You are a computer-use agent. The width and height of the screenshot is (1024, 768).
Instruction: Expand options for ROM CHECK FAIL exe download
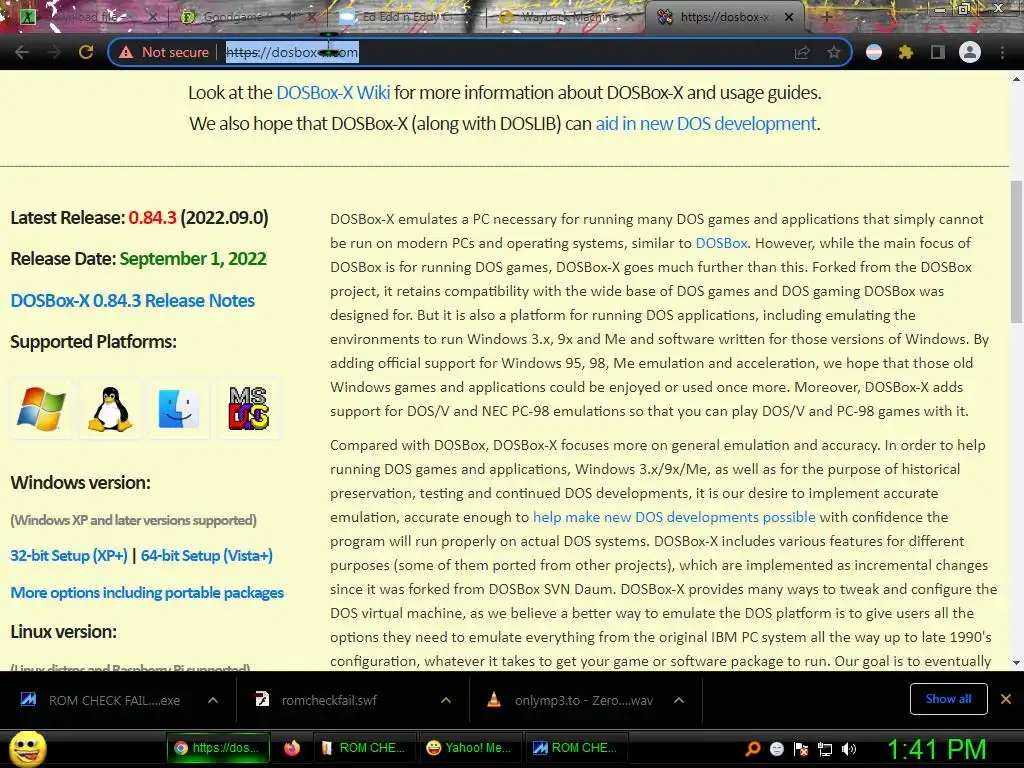(213, 700)
